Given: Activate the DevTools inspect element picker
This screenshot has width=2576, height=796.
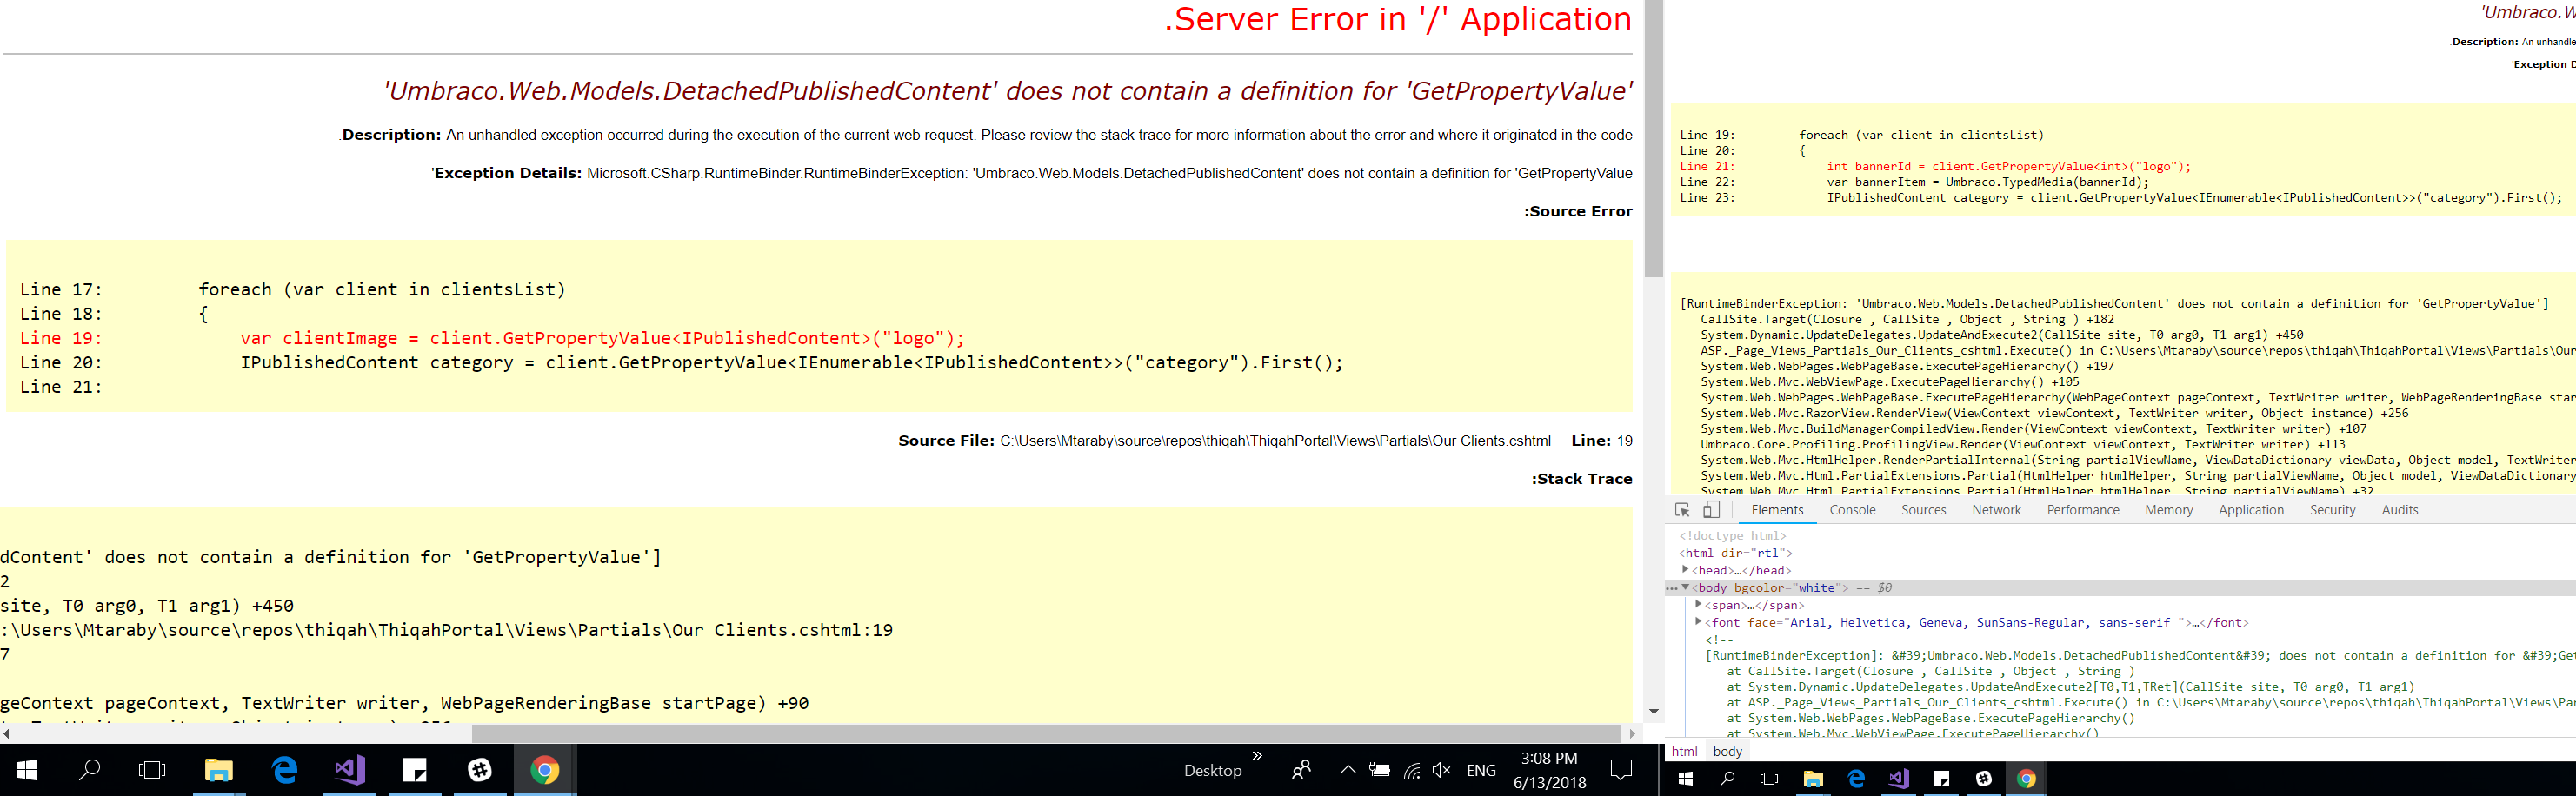Looking at the screenshot, I should pos(1682,510).
